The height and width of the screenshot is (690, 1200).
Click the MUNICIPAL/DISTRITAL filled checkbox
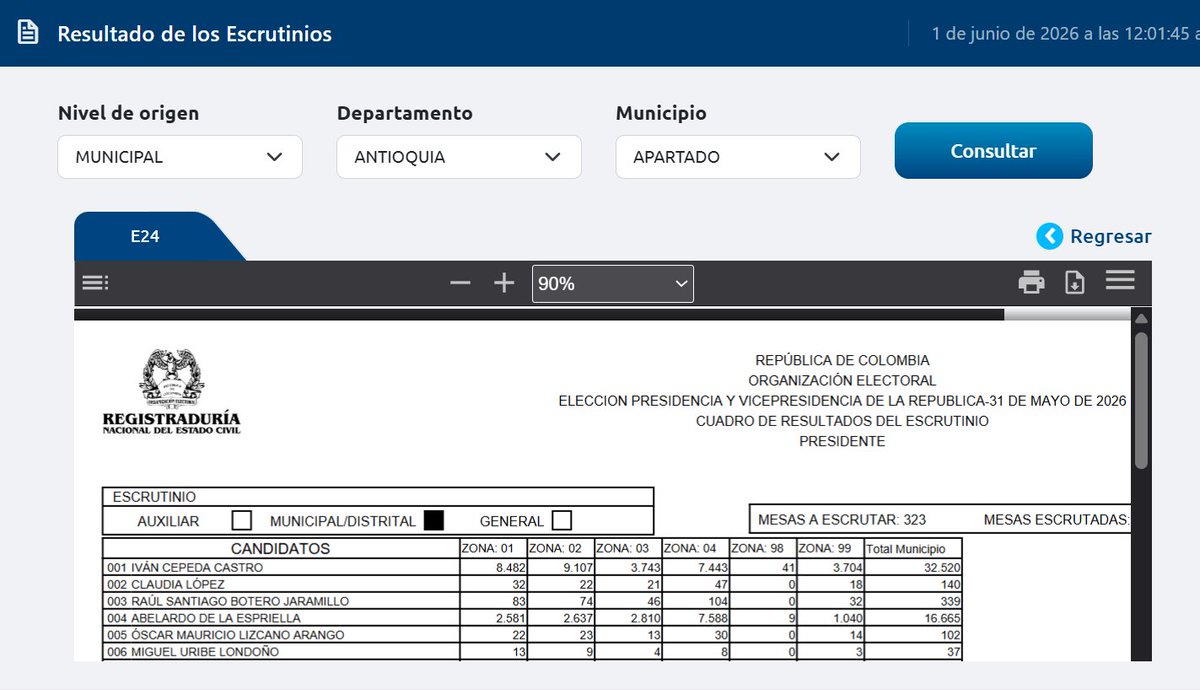pyautogui.click(x=433, y=520)
